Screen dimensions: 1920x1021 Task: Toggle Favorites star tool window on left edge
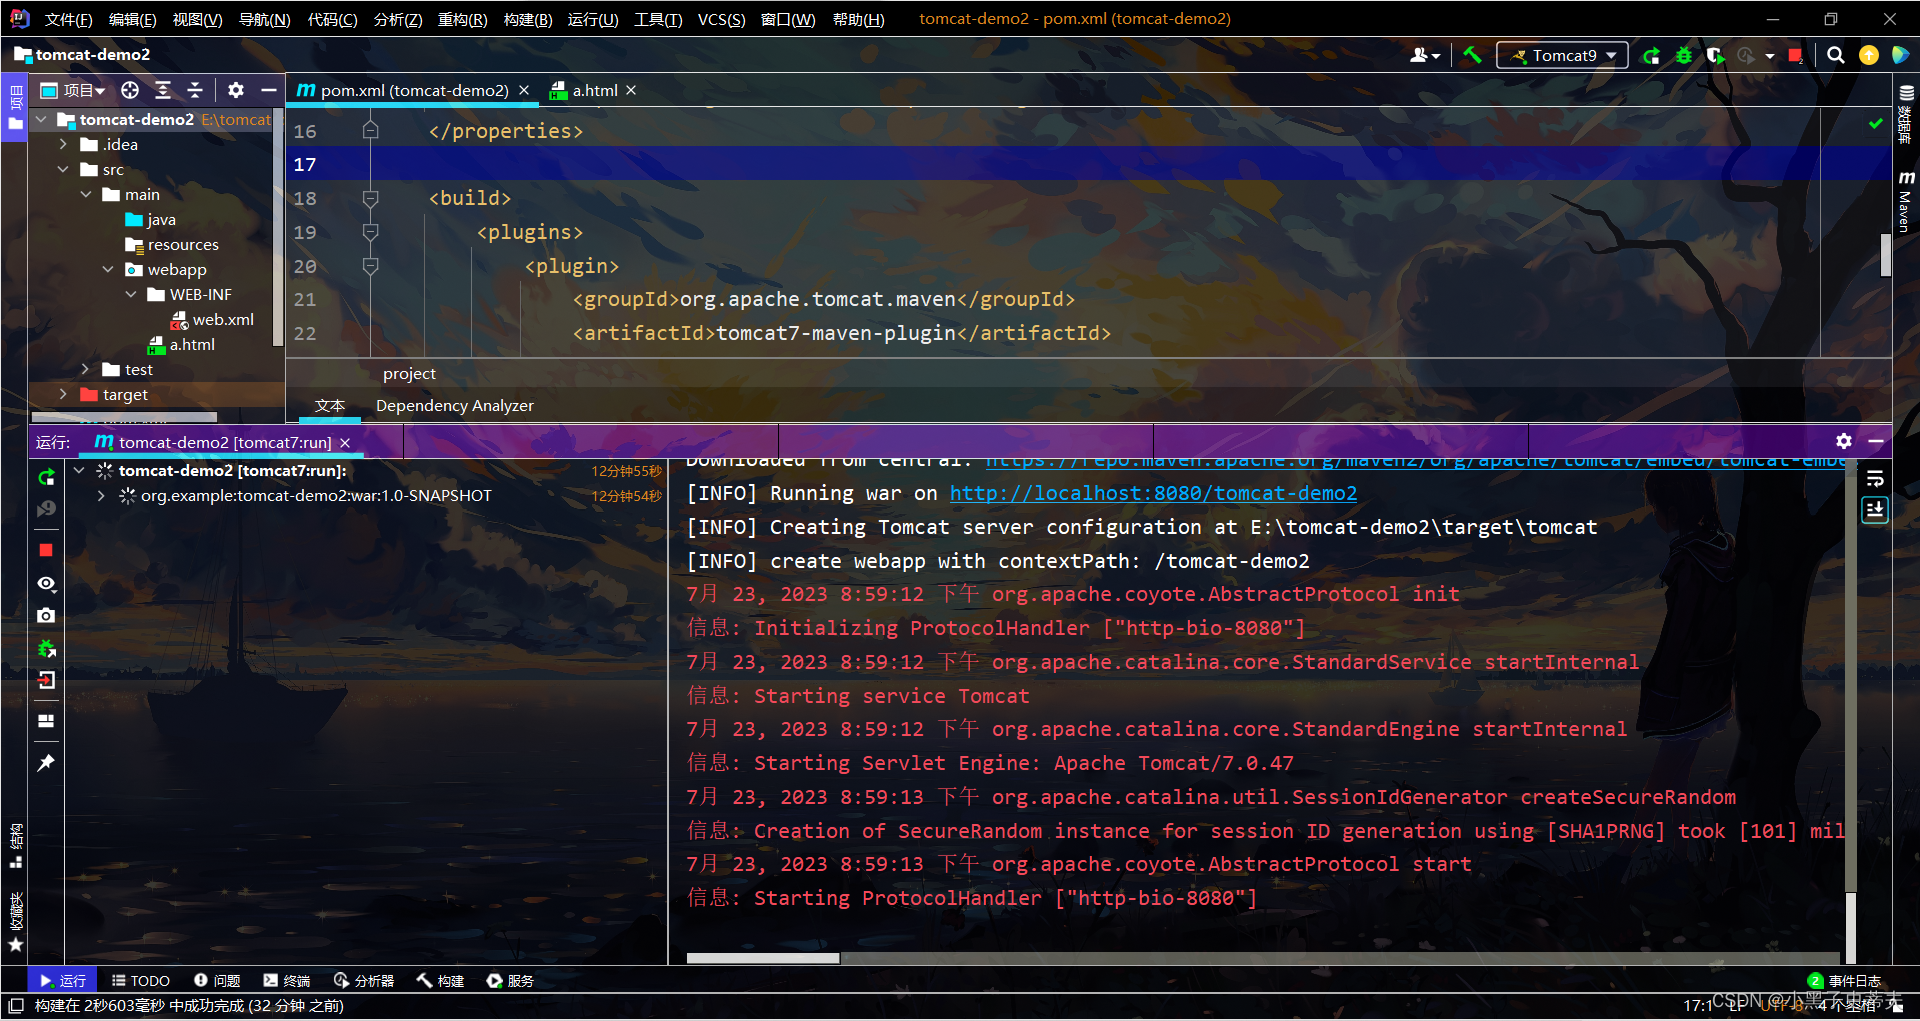click(x=15, y=923)
